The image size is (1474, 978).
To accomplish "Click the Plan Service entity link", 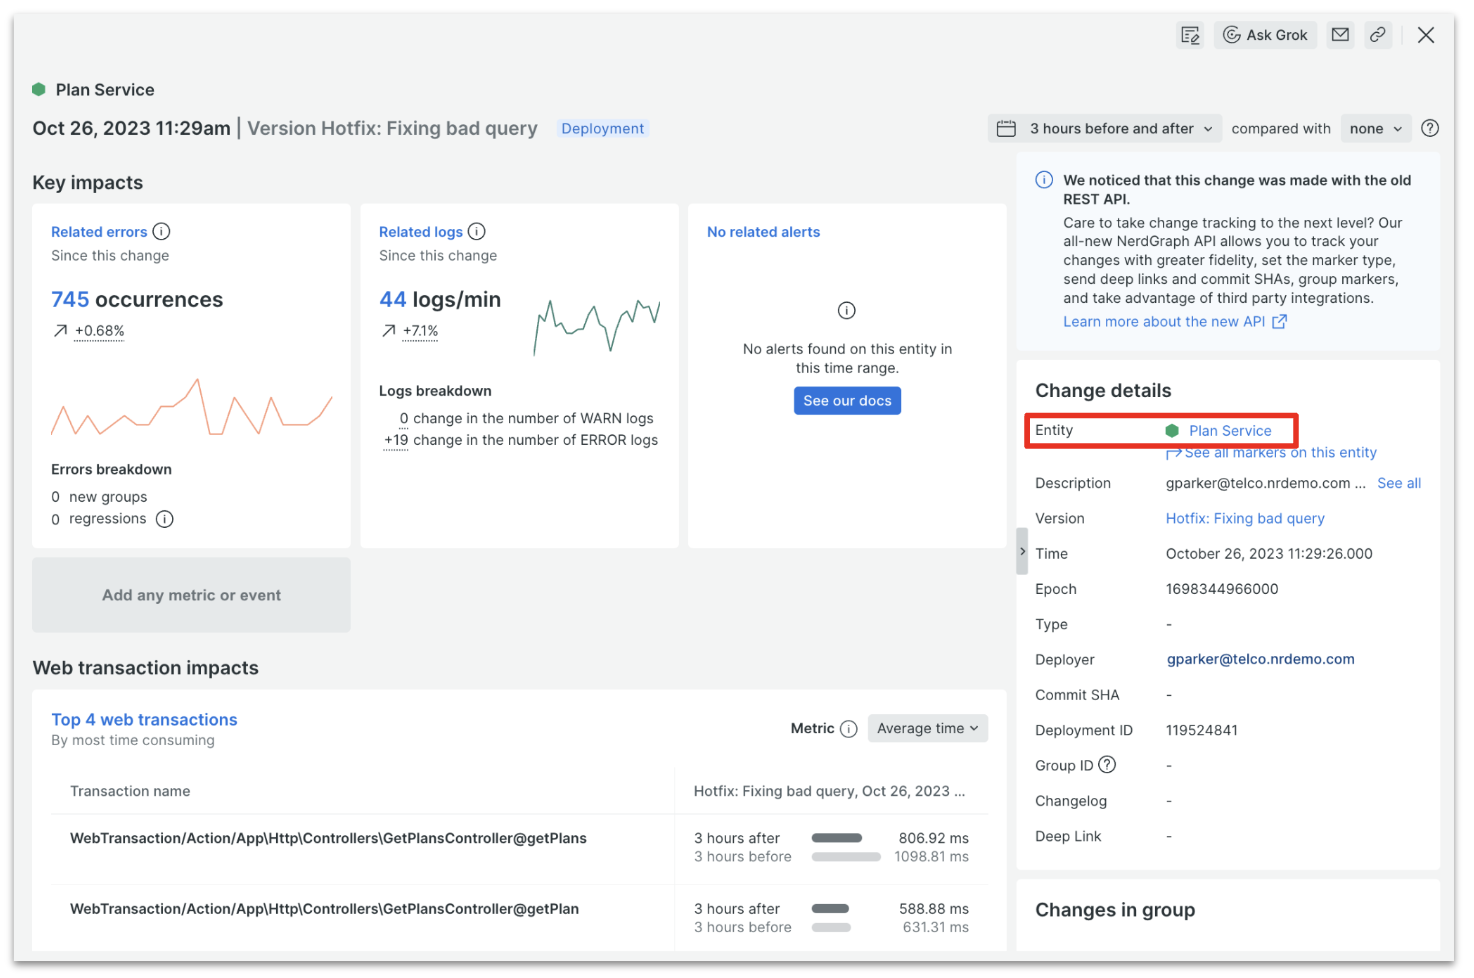I will [x=1230, y=431].
